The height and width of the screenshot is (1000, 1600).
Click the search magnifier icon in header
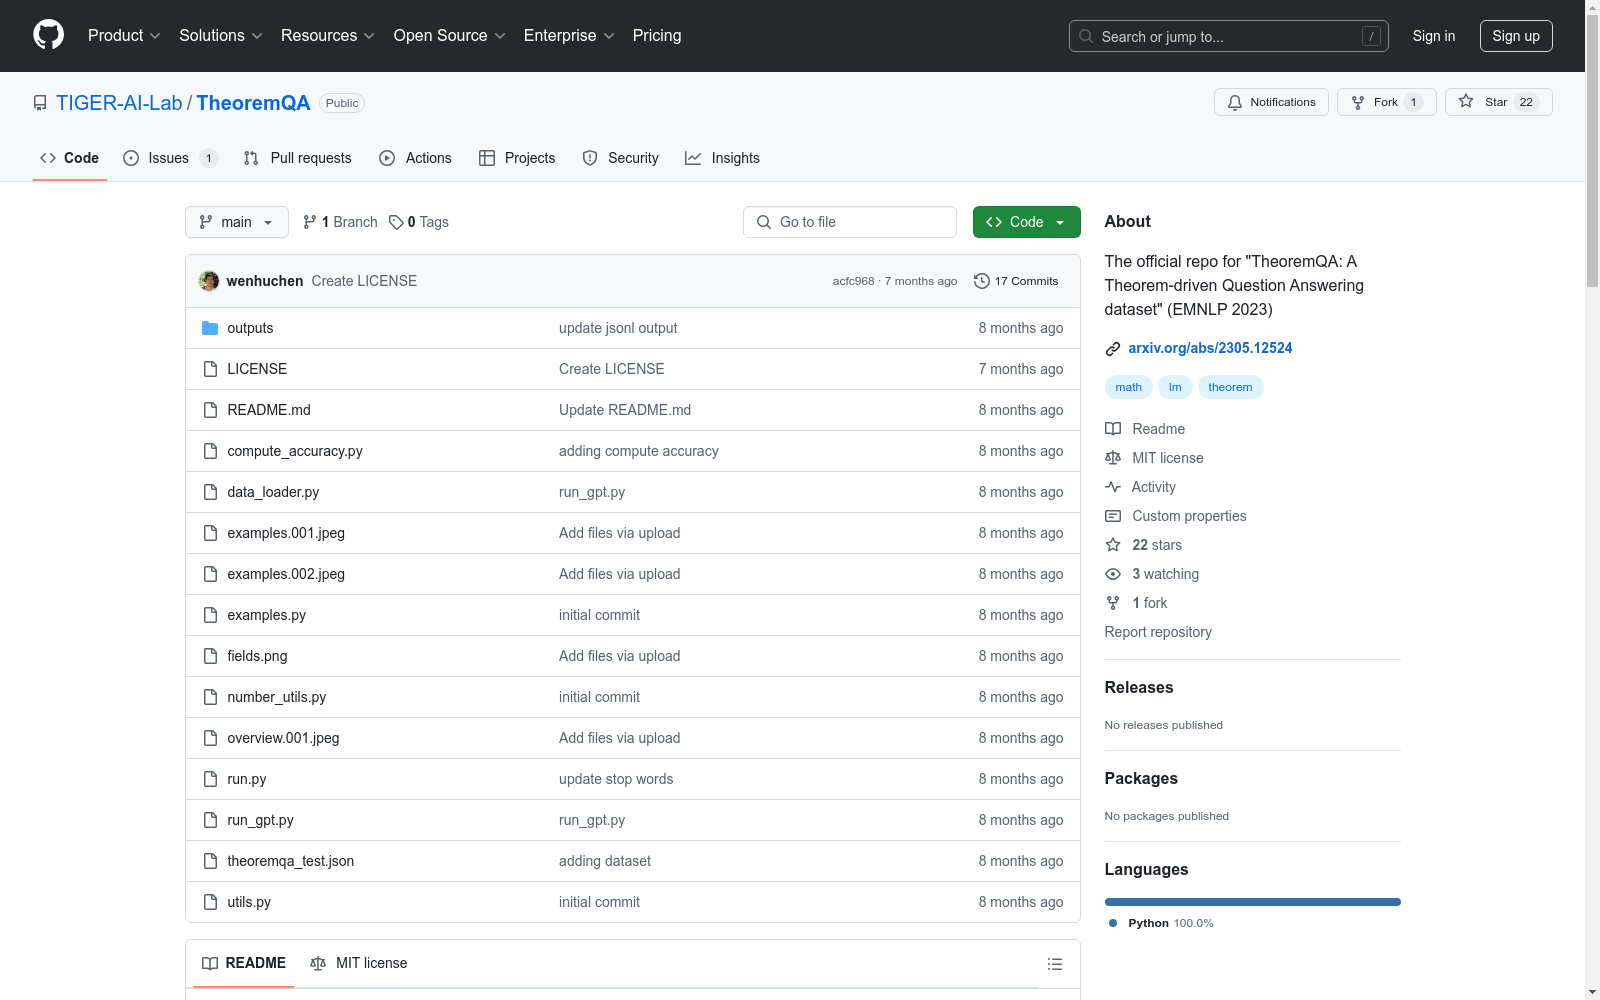1086,36
